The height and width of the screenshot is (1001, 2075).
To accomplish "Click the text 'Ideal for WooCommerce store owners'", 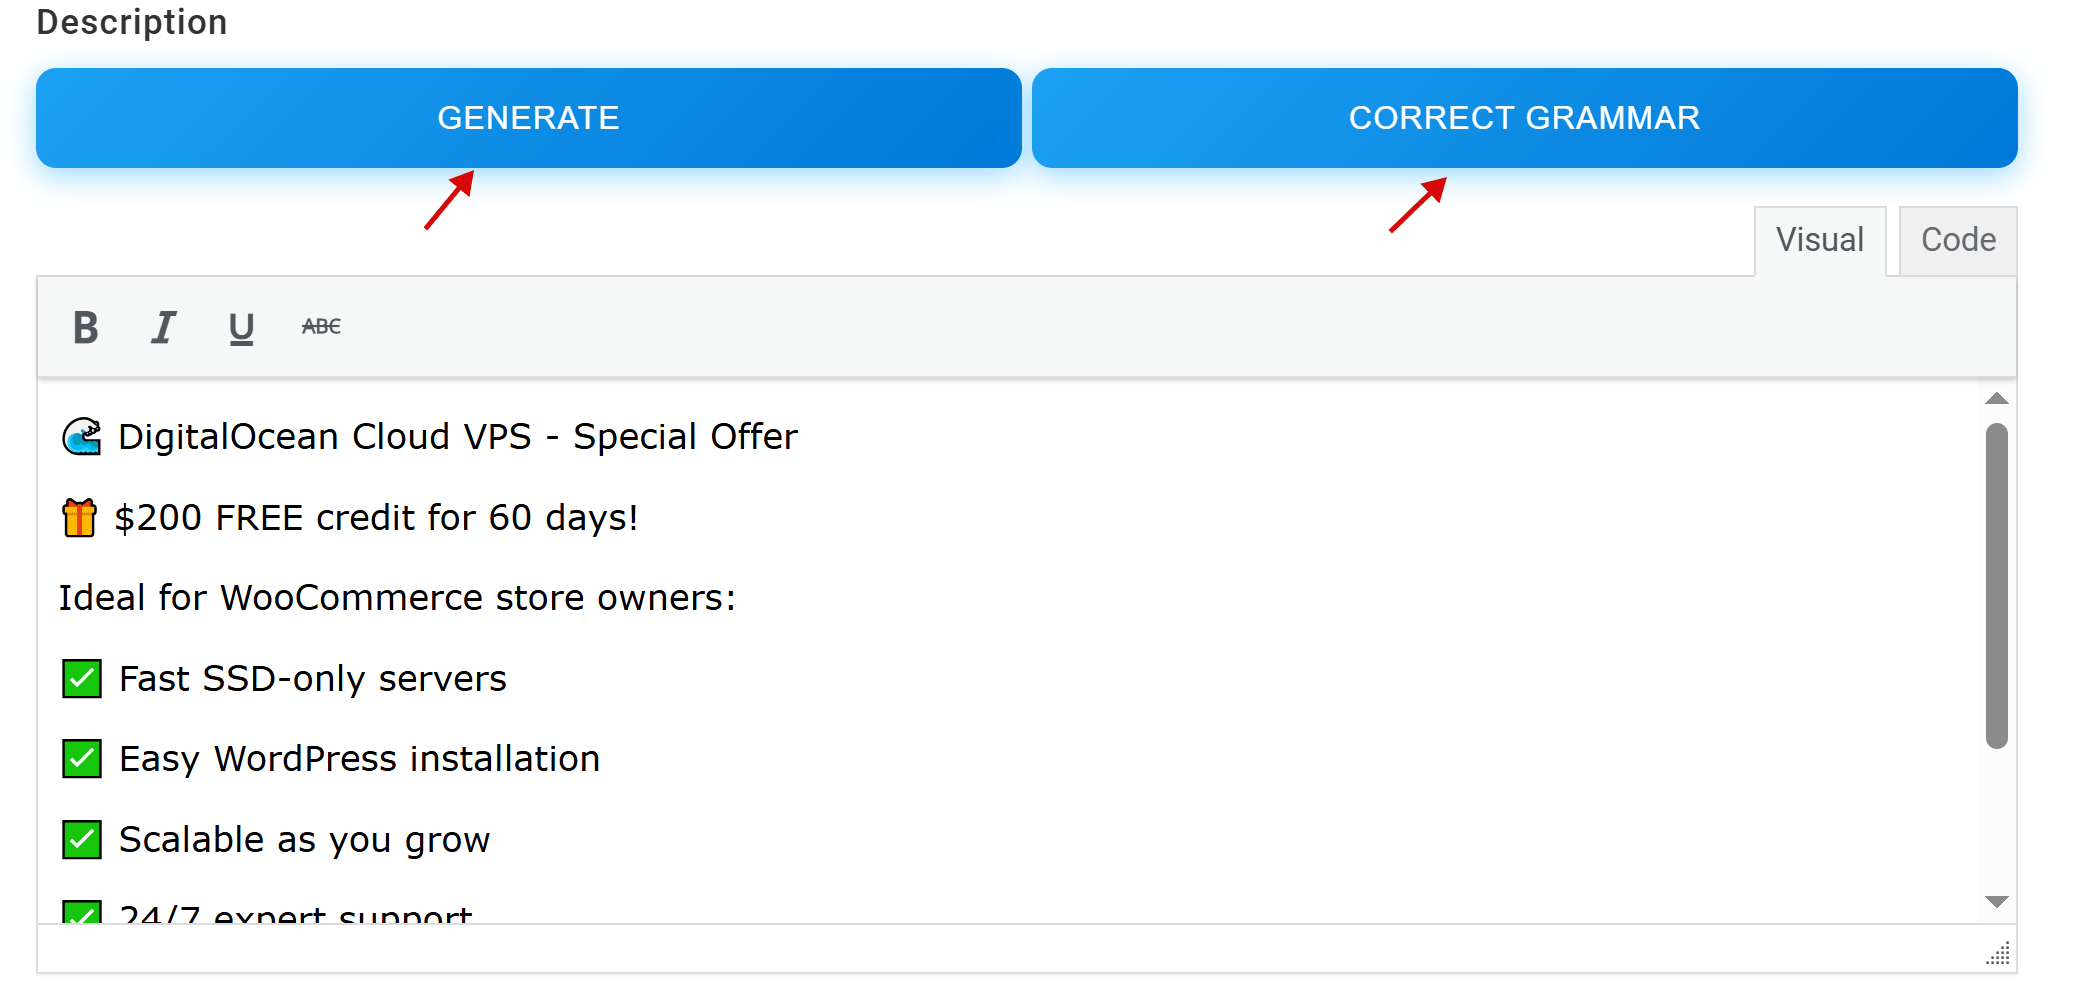I will pyautogui.click(x=397, y=598).
